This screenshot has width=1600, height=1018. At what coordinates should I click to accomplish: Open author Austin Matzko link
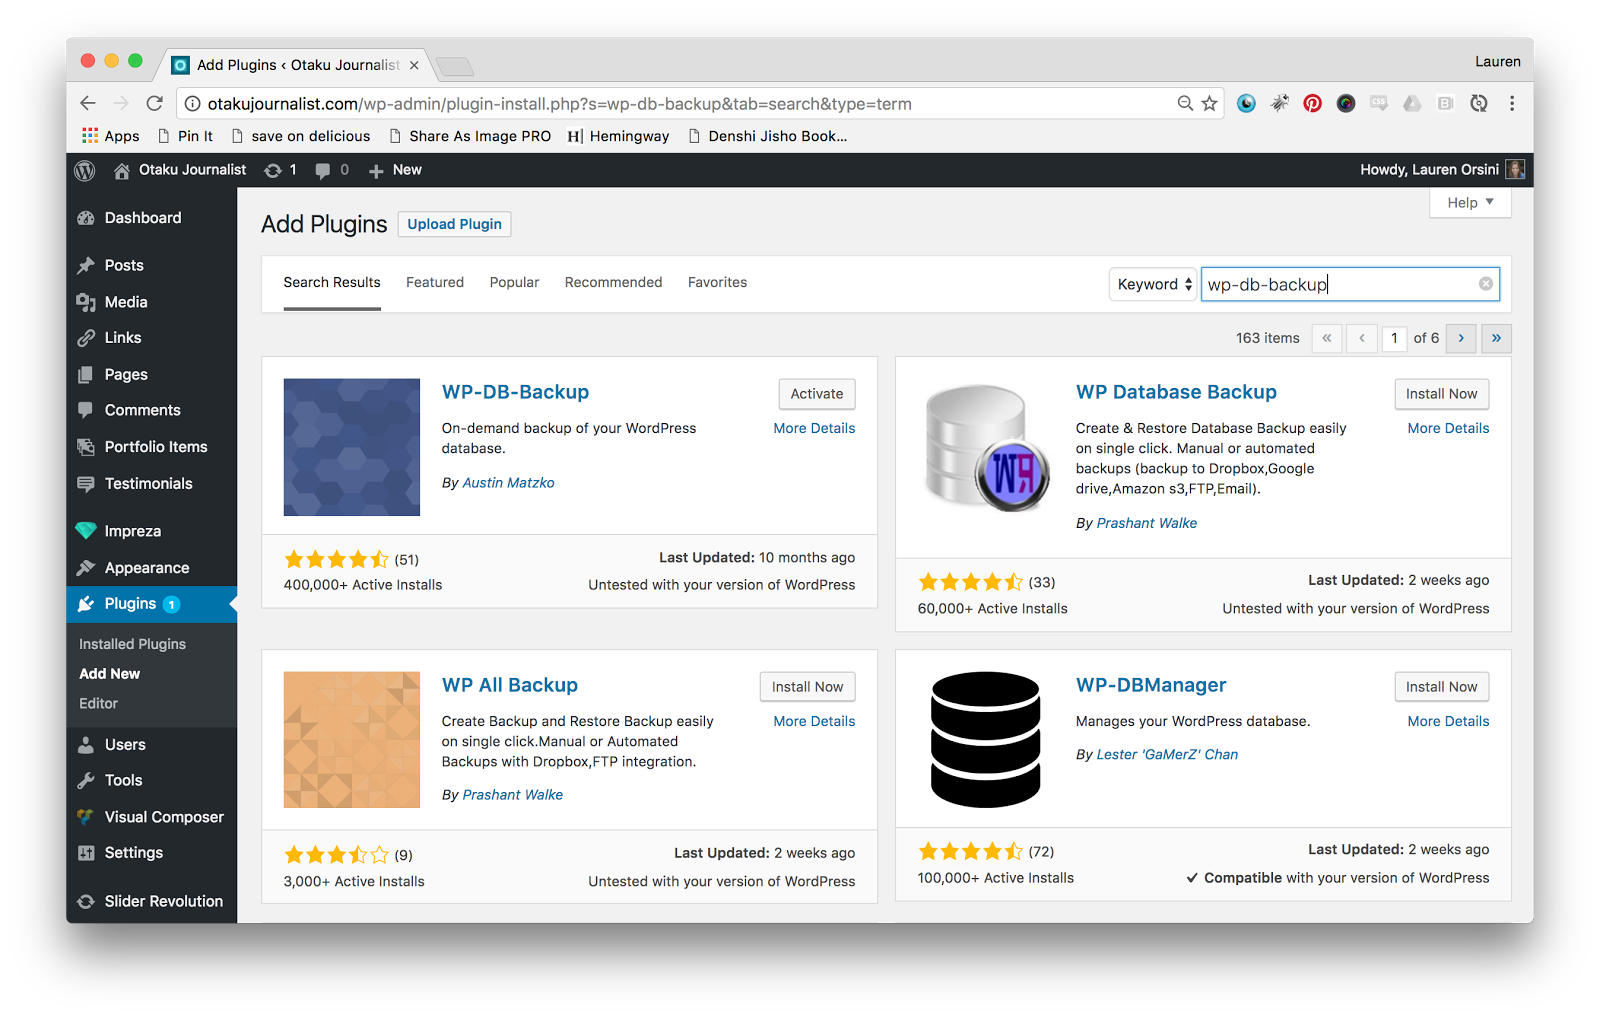tap(508, 483)
